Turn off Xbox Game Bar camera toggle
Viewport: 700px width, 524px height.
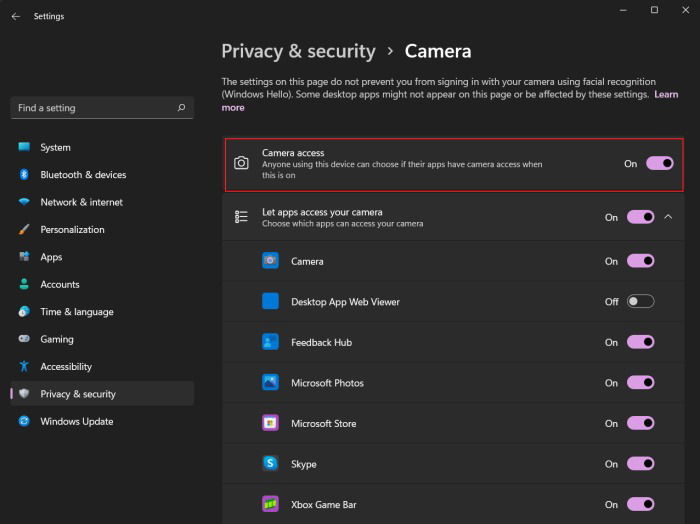641,504
